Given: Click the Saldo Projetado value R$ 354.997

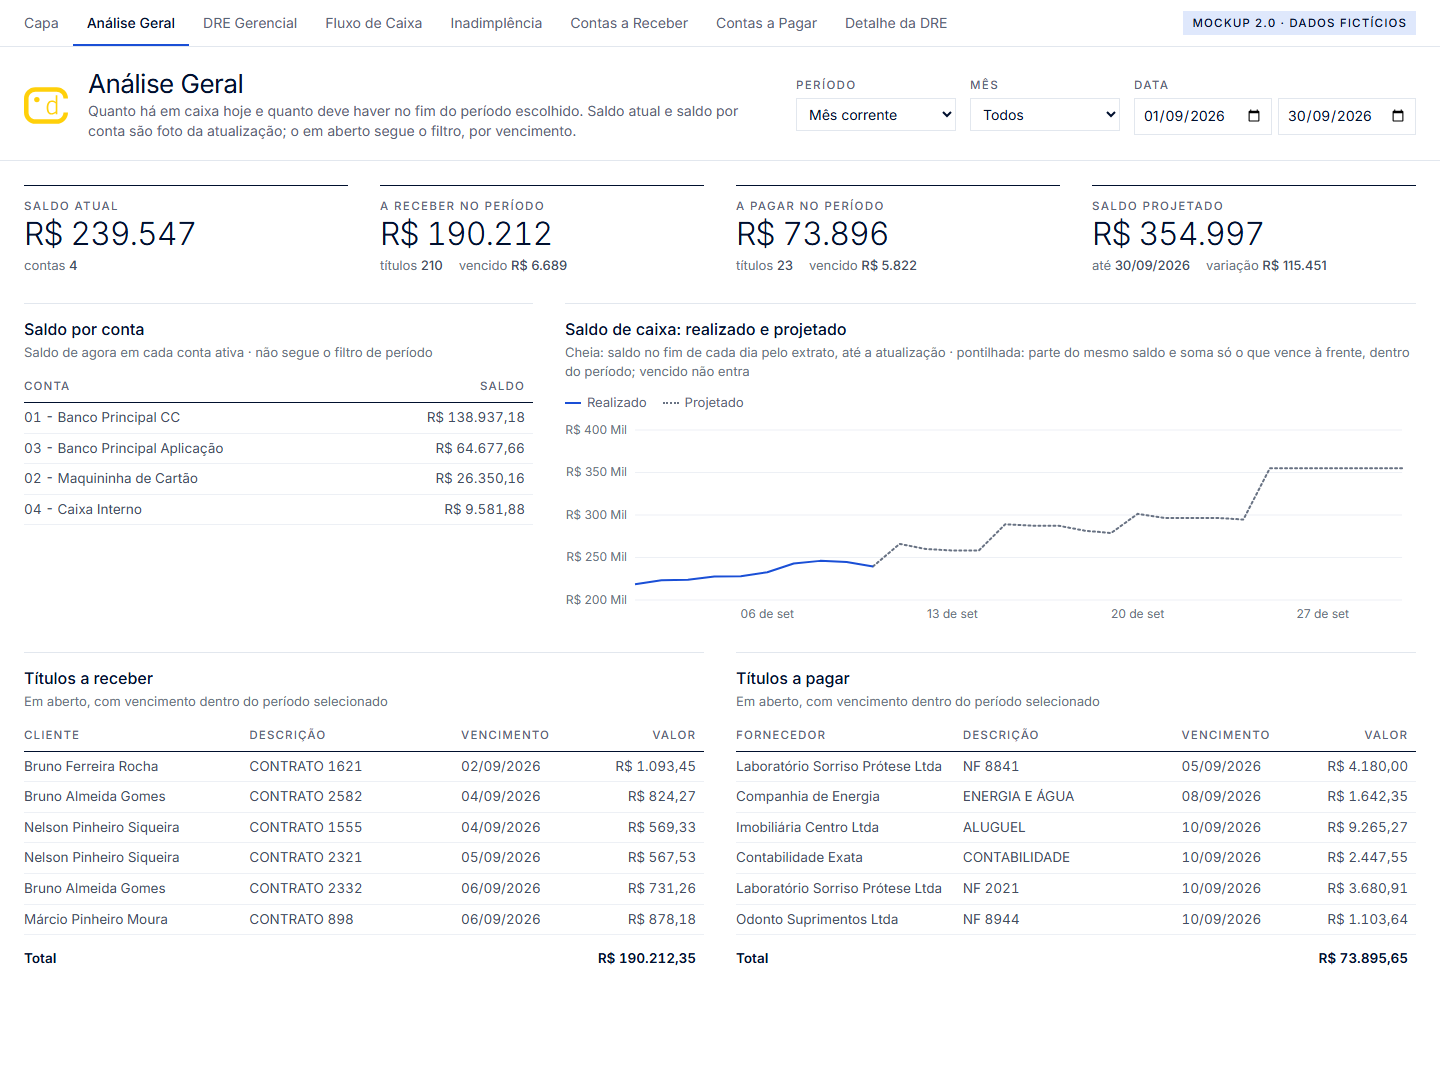Looking at the screenshot, I should 1178,234.
